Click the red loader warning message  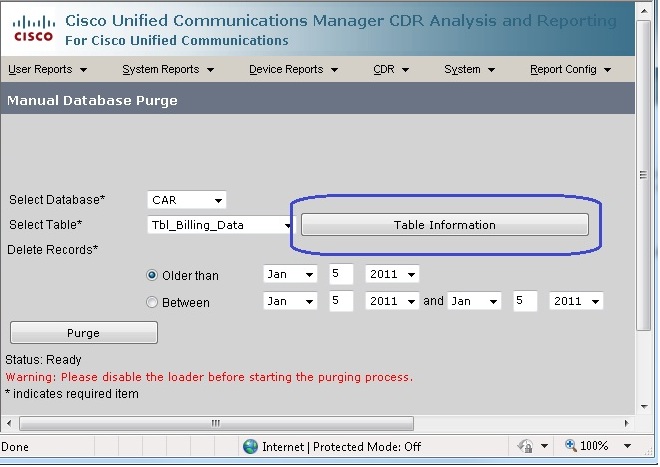(x=209, y=377)
